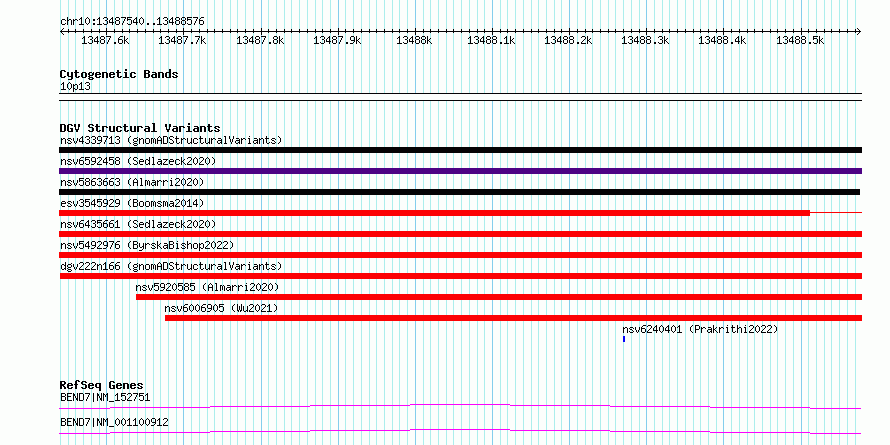Click the chr10:13487540..13488576 coordinates label
The width and height of the screenshot is (890, 445).
click(x=132, y=22)
